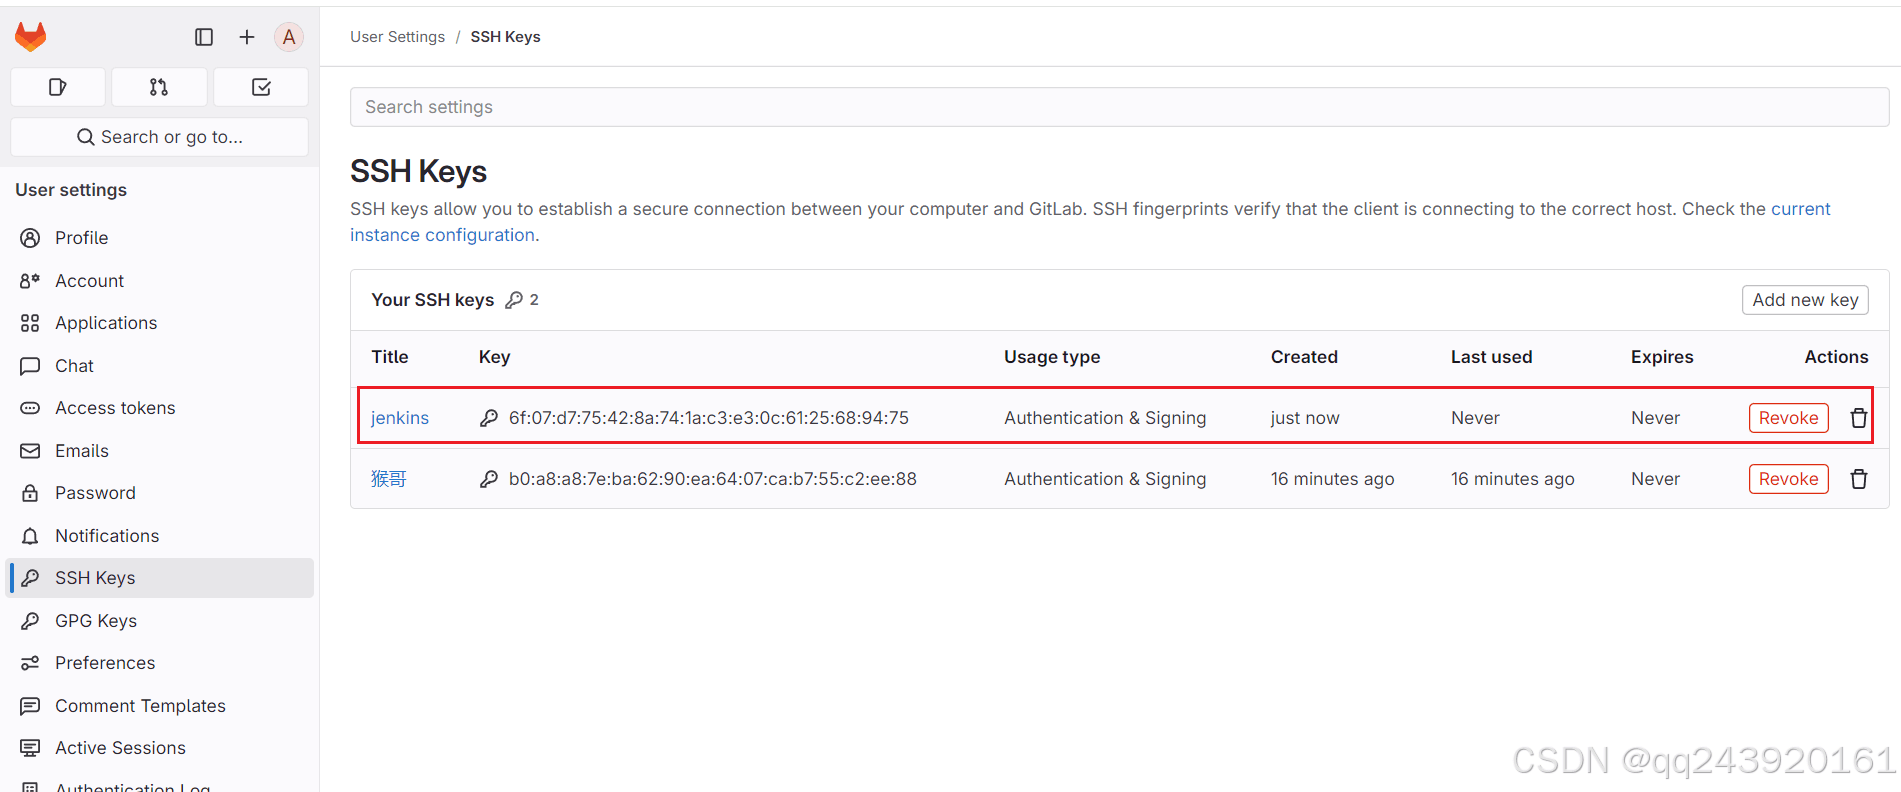Click Add new key button

pyautogui.click(x=1805, y=300)
